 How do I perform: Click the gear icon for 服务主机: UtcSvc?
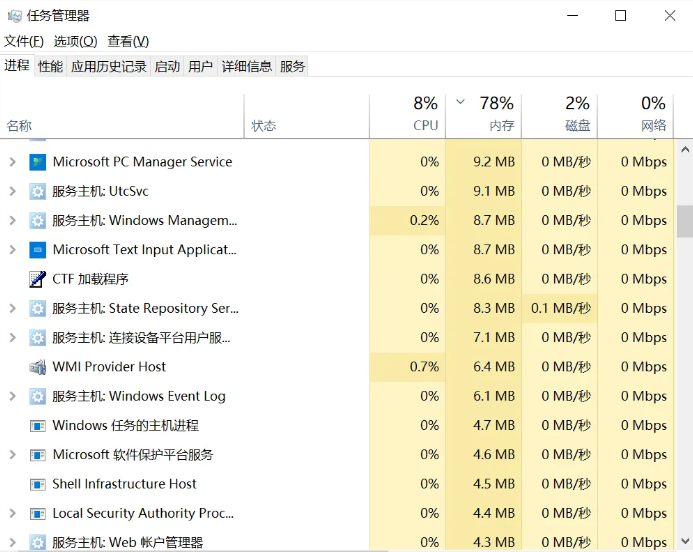click(x=38, y=191)
